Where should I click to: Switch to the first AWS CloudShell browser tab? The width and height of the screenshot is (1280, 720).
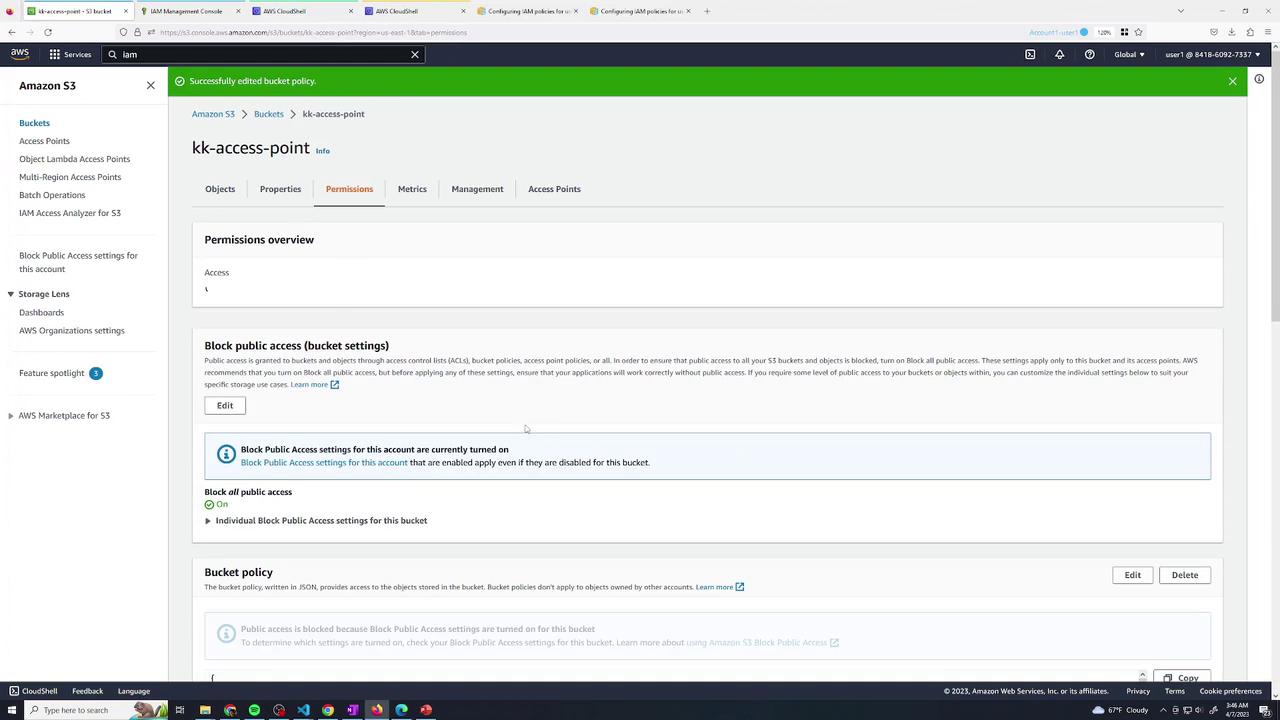click(302, 11)
